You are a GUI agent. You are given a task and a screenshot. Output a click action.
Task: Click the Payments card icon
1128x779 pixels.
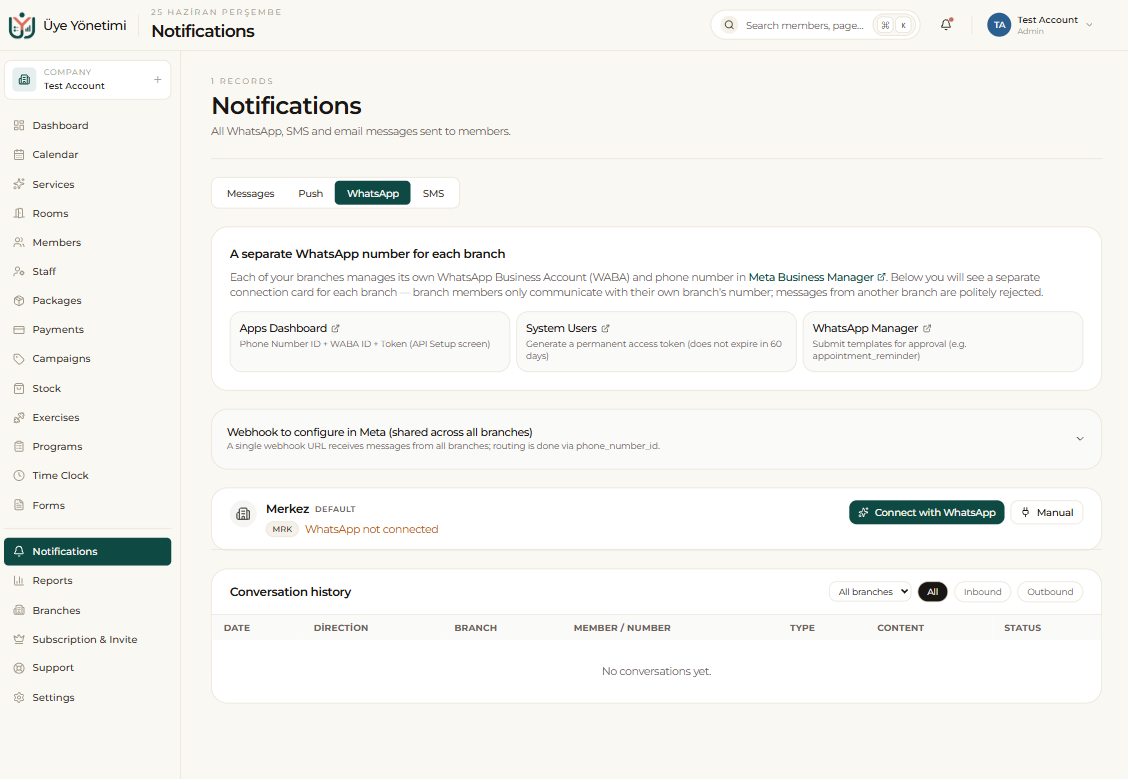coord(19,329)
